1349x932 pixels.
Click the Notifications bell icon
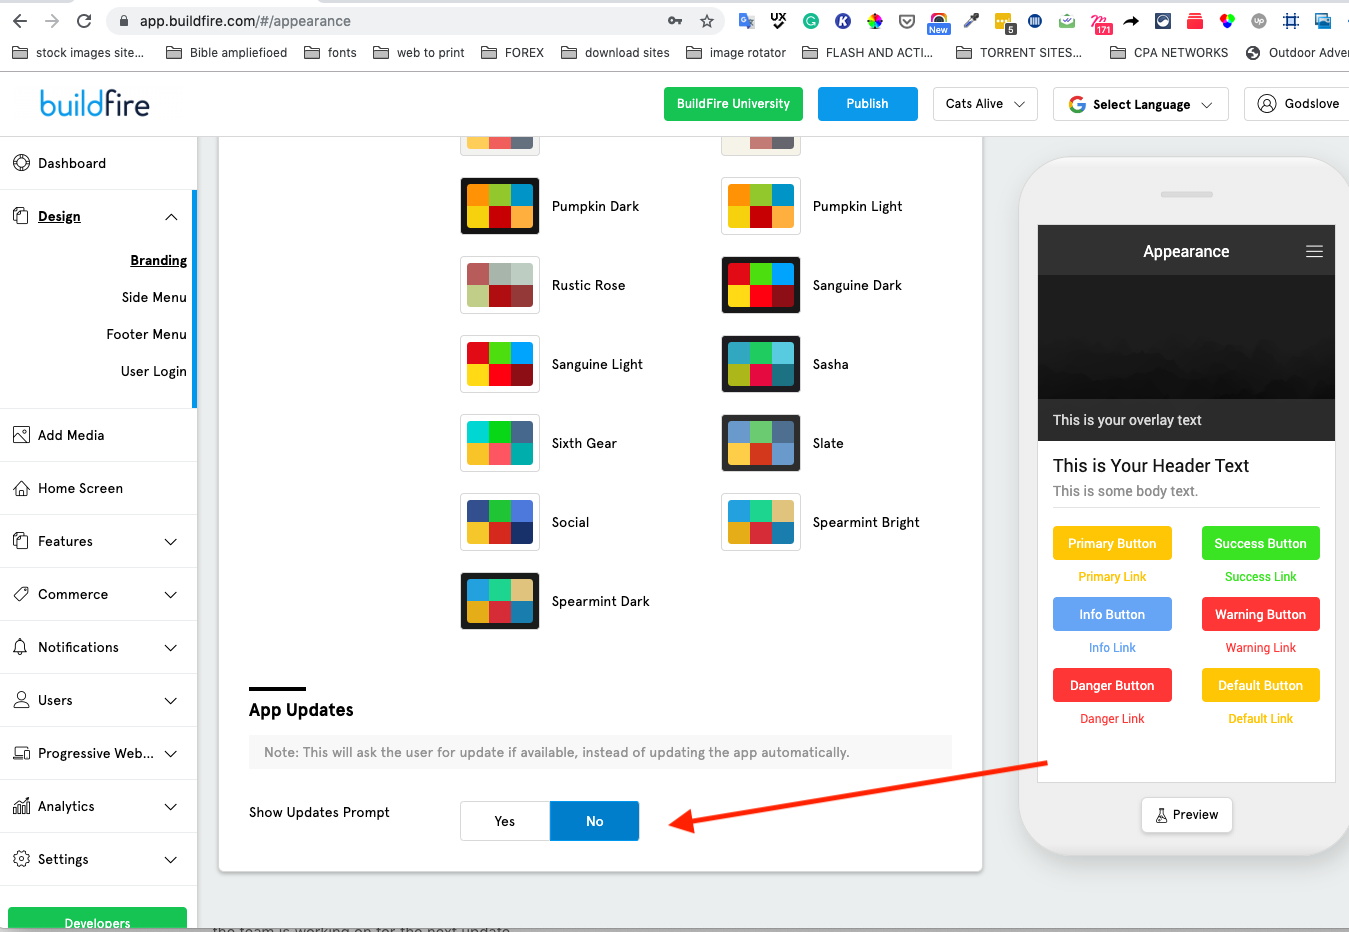21,647
